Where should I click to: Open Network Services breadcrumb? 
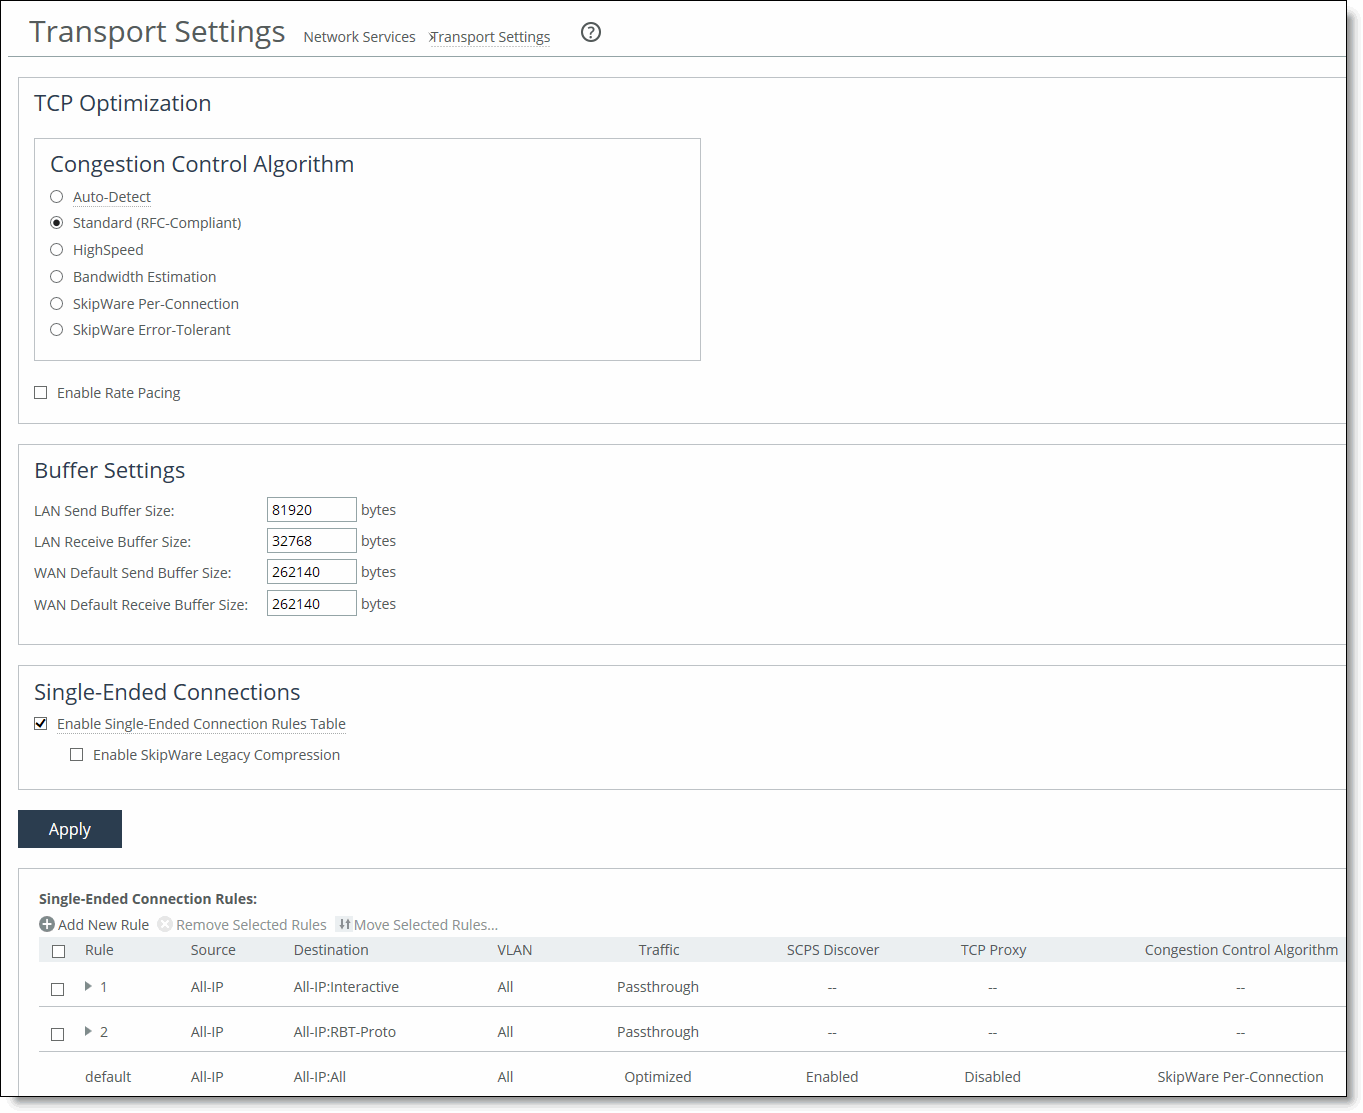click(x=359, y=37)
